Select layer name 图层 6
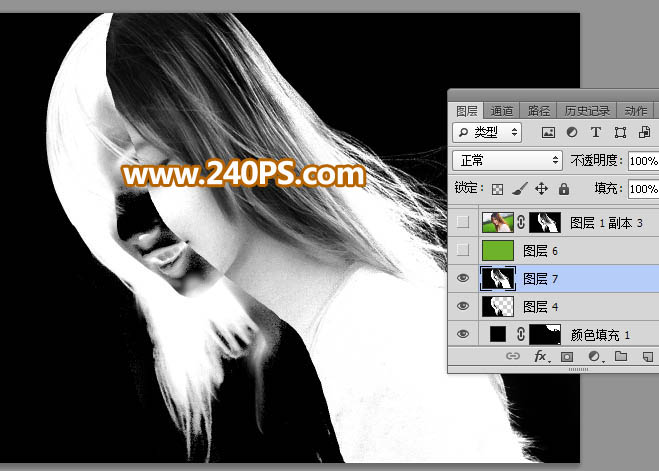The width and height of the screenshot is (659, 471). click(540, 251)
